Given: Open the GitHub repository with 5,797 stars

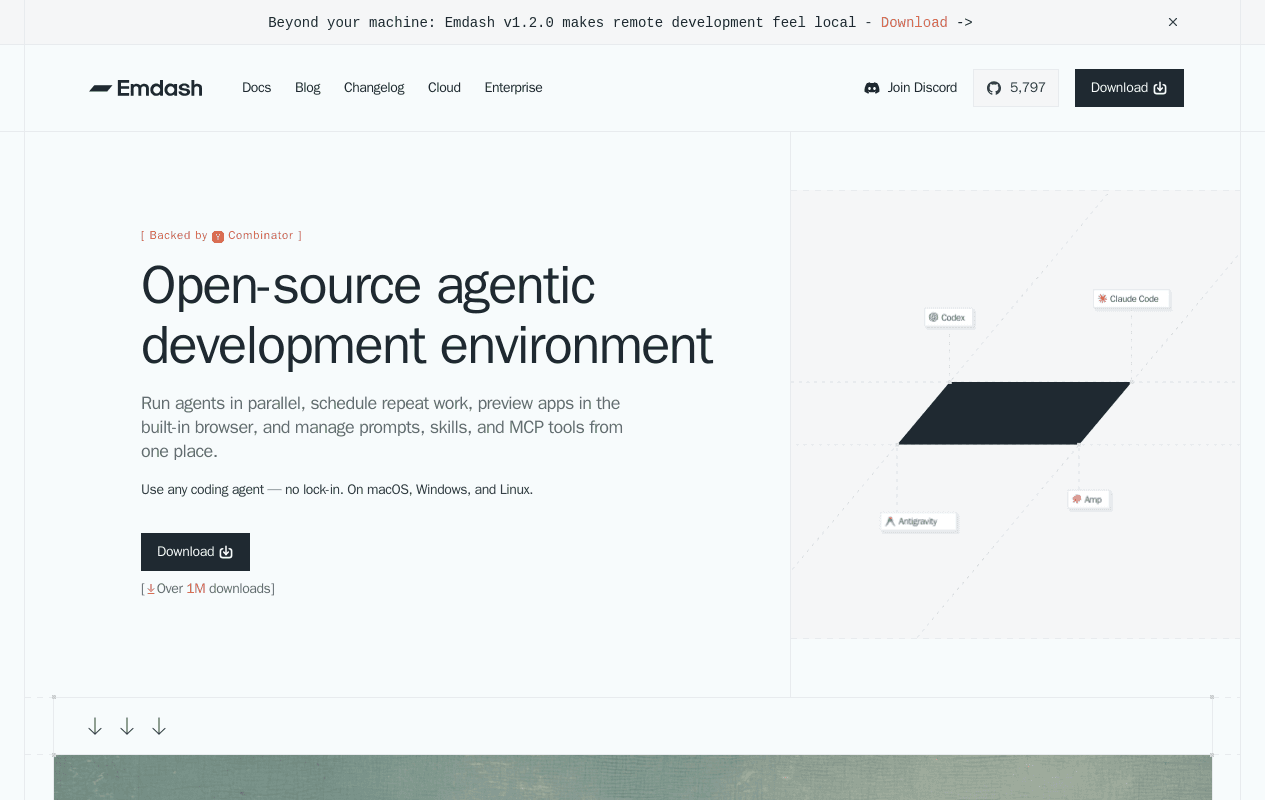Looking at the screenshot, I should [1015, 88].
